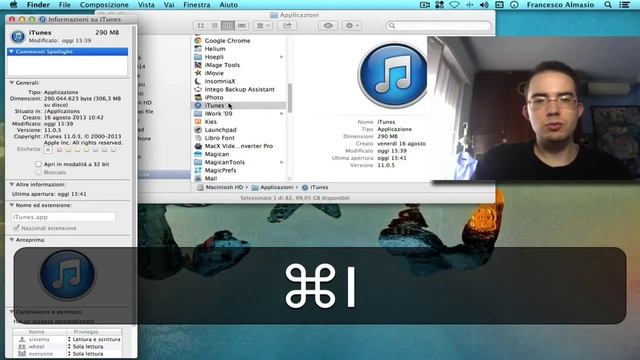Click the Wi-Fi status icon in menu bar

(x=454, y=5)
